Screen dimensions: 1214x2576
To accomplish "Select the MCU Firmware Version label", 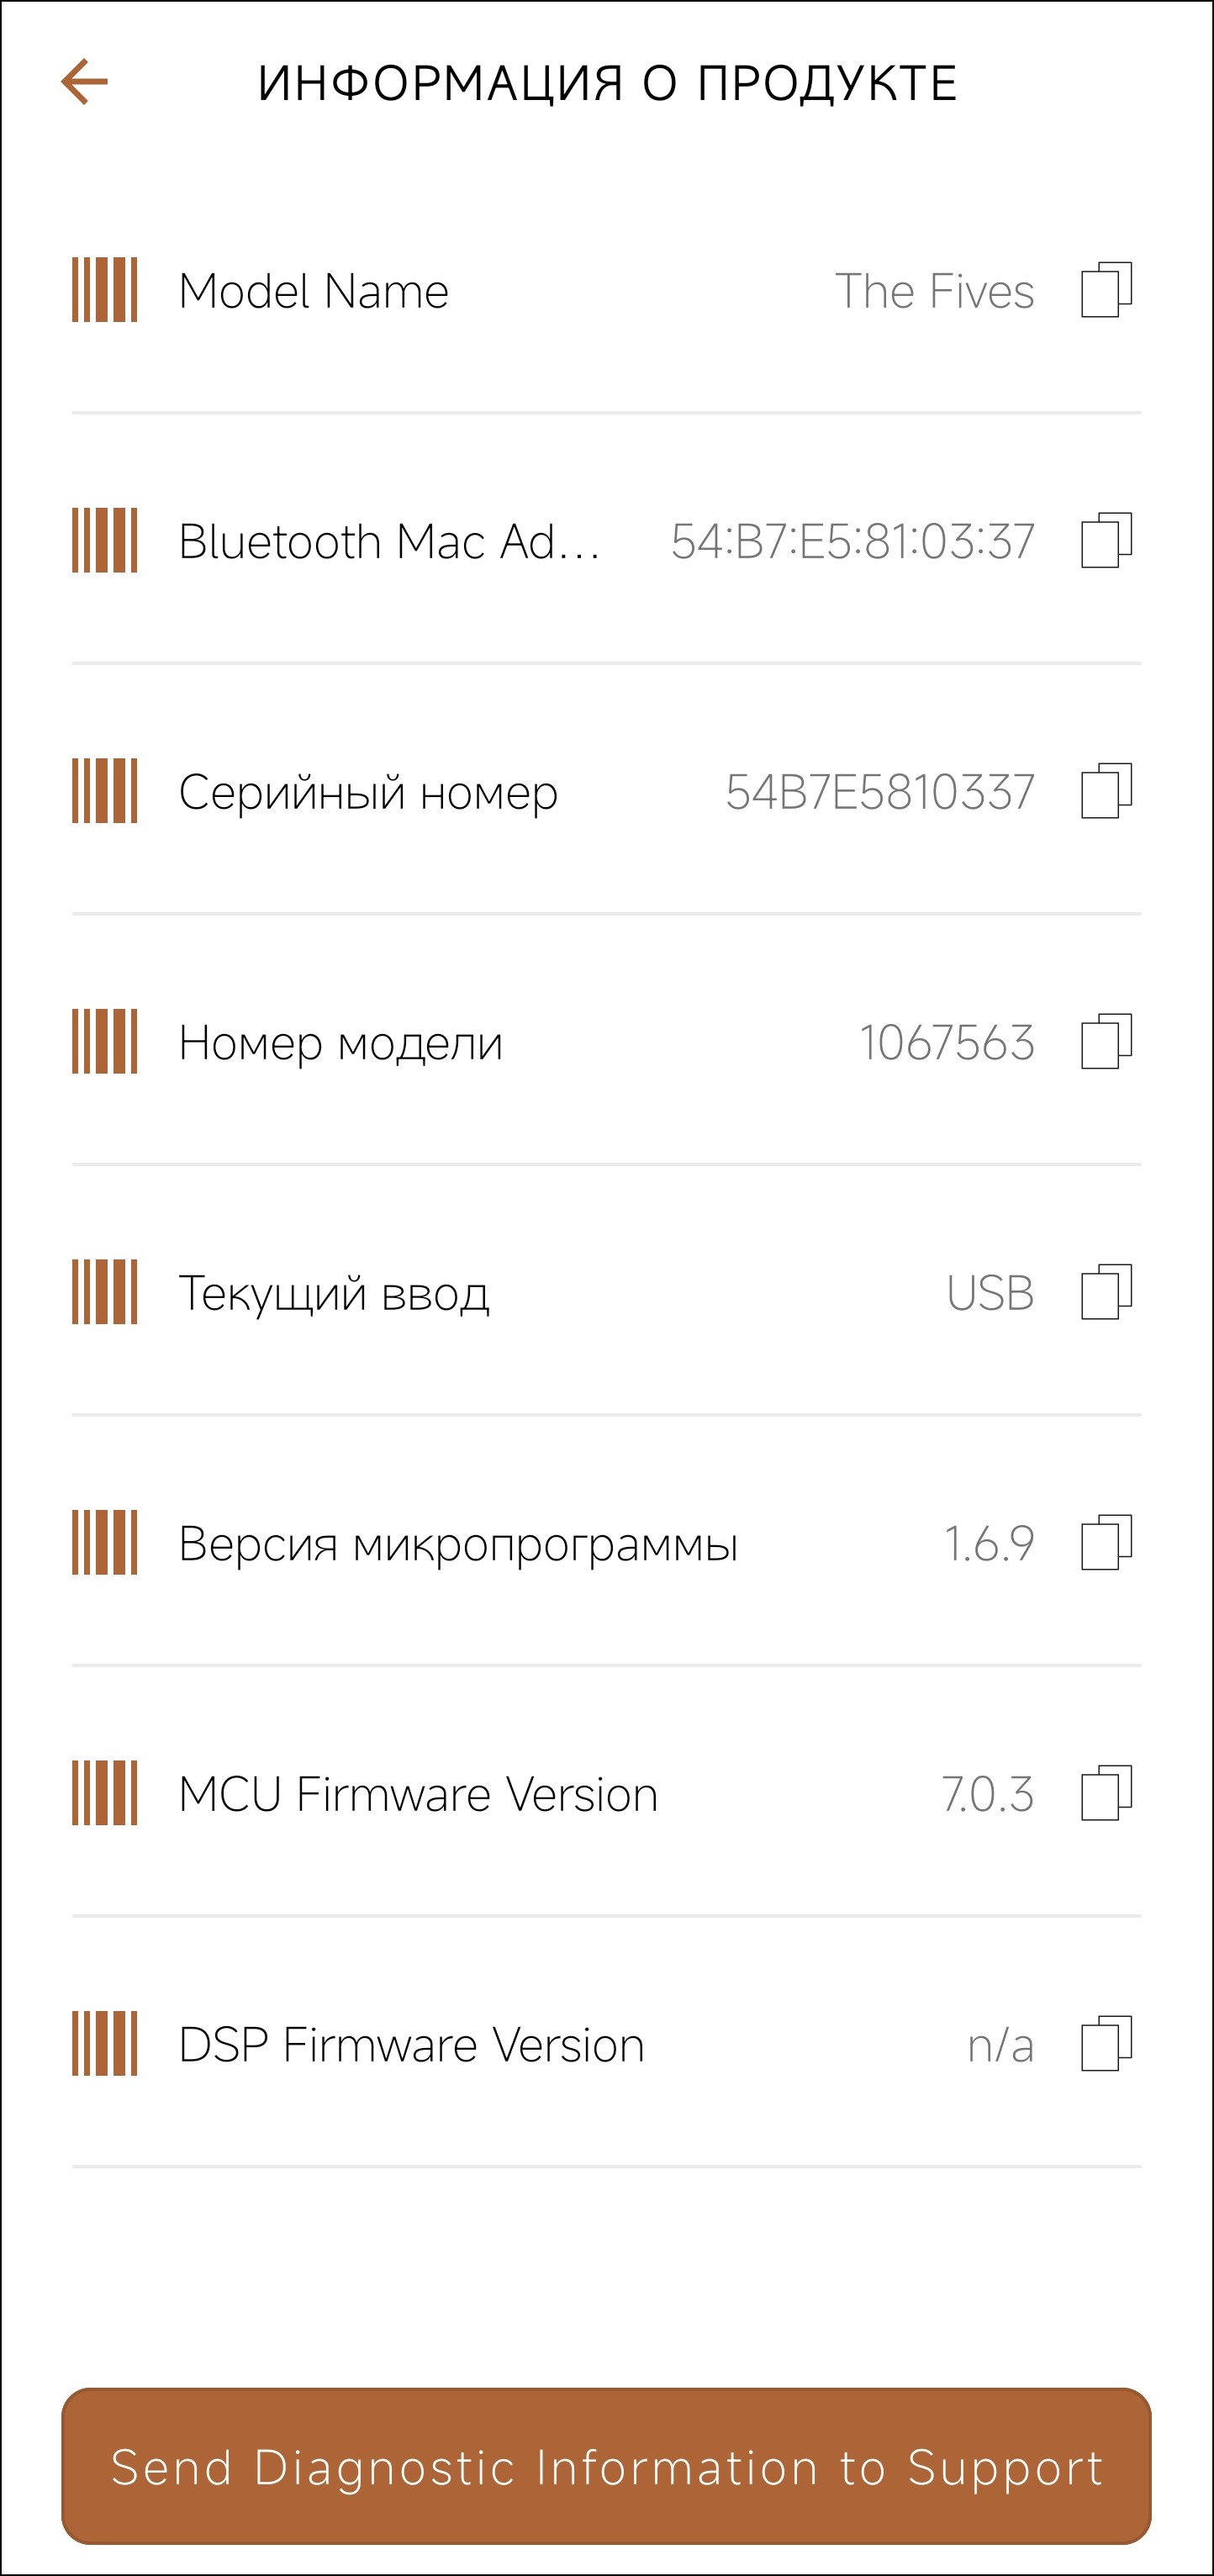I will pyautogui.click(x=418, y=1794).
